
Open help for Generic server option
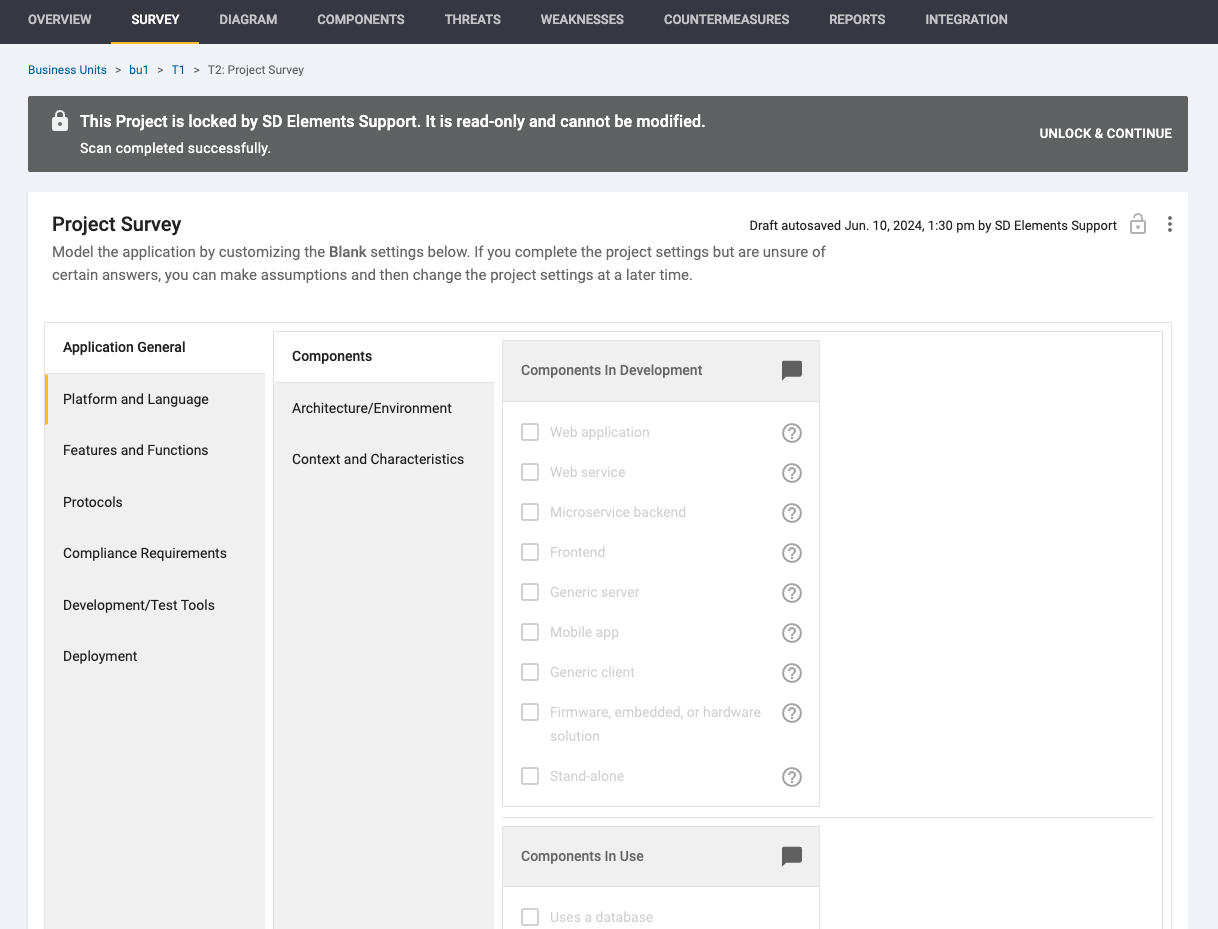pyautogui.click(x=791, y=593)
